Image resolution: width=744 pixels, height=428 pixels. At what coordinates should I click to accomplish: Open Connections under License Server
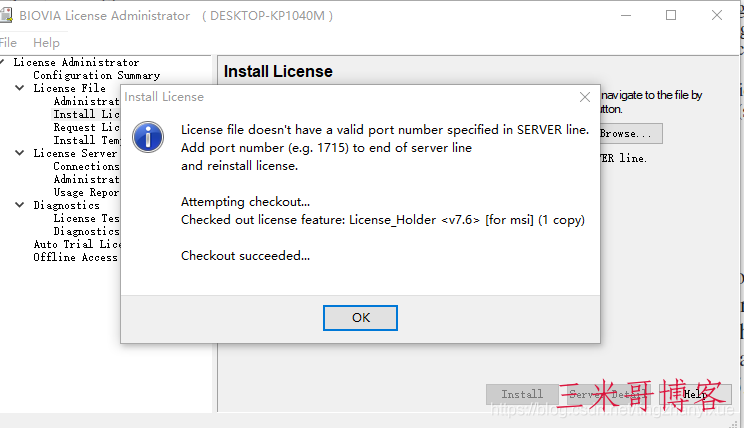tap(86, 166)
